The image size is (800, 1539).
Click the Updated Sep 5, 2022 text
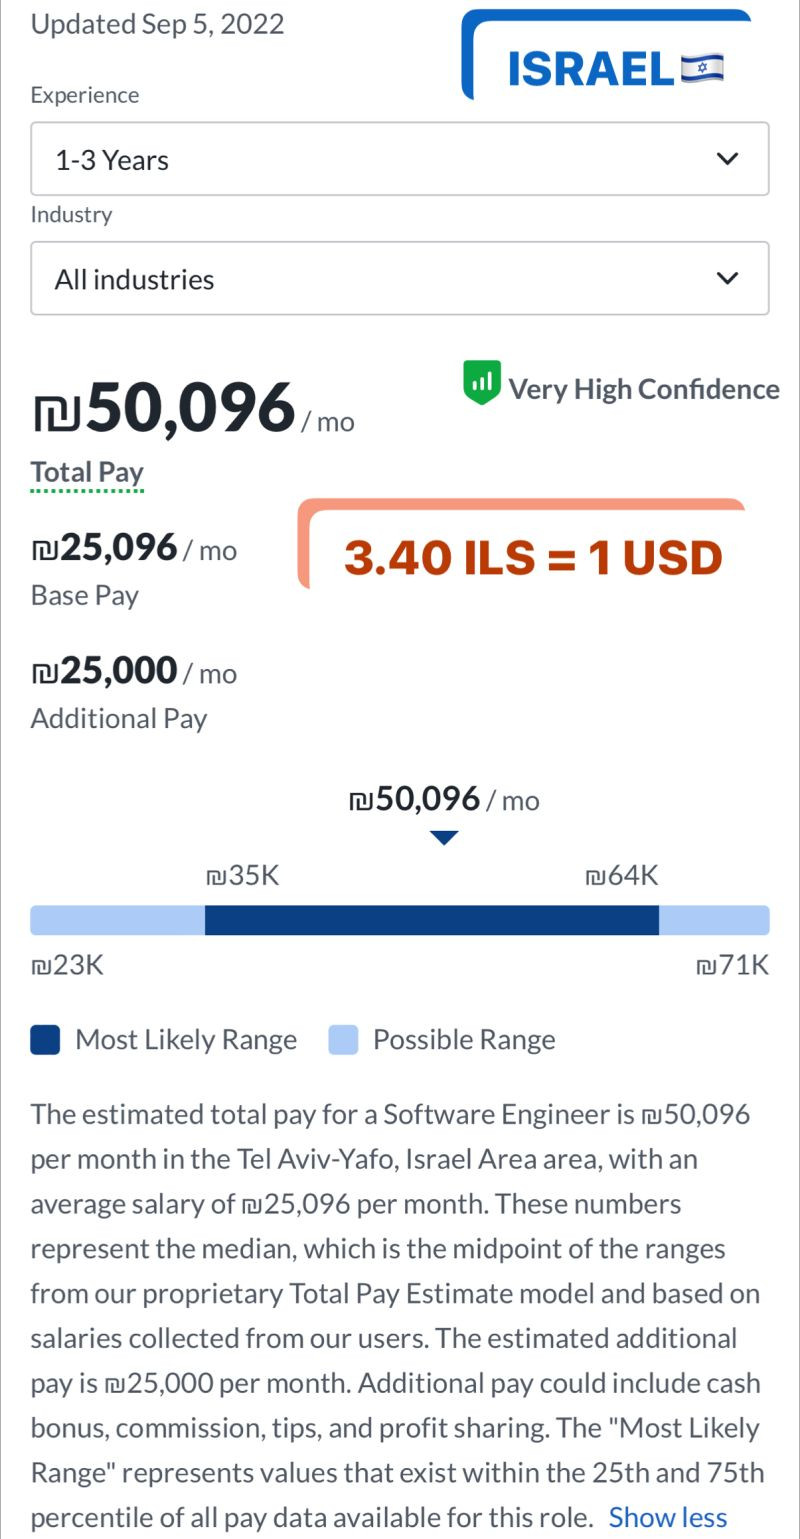pos(156,24)
